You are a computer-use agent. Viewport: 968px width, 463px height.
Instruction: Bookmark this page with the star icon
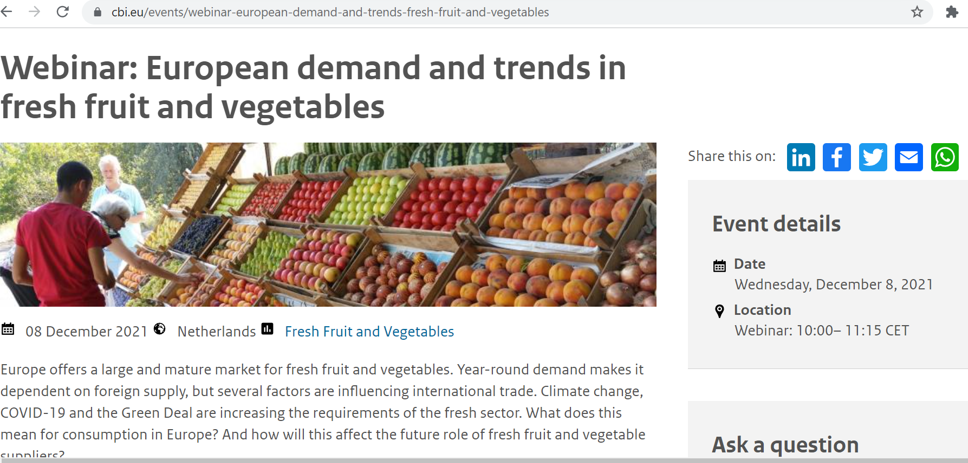coord(917,12)
